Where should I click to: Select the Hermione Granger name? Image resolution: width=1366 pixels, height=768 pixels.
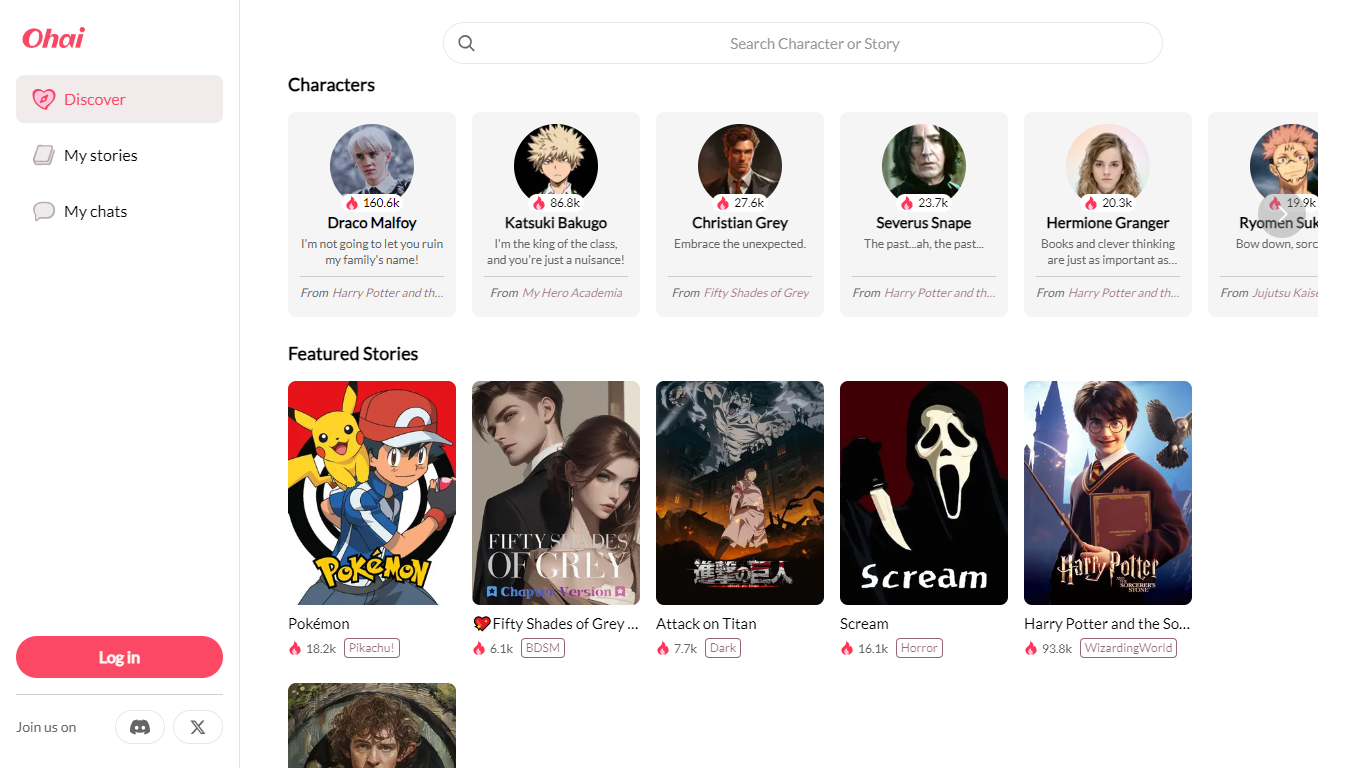[x=1108, y=223]
